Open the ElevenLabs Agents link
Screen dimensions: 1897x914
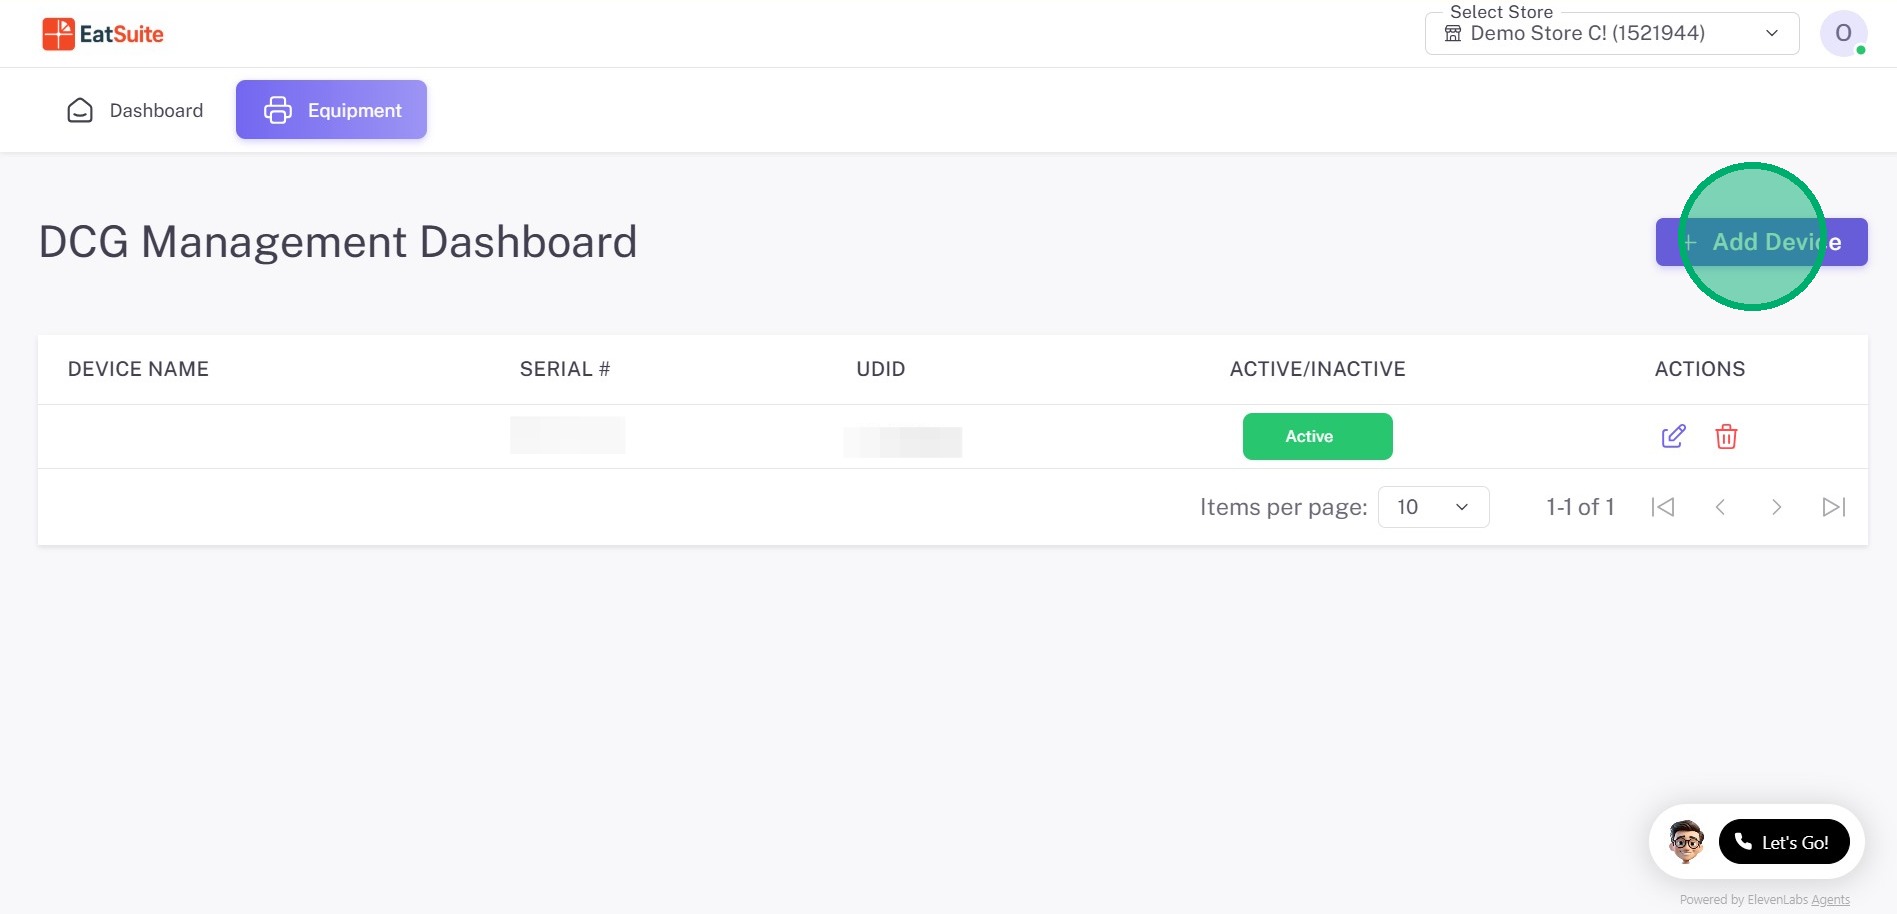click(x=1830, y=900)
